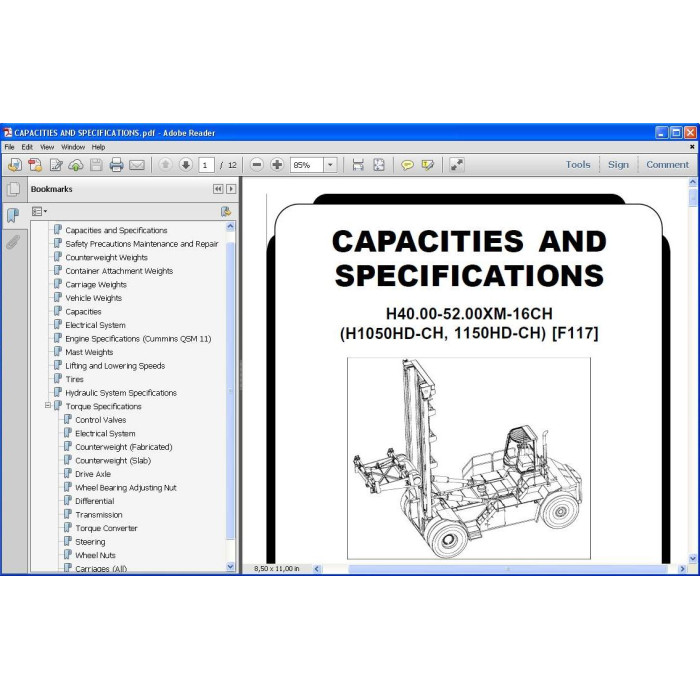Open the Attachments paperclip panel icon
This screenshot has height=700, width=700.
click(x=13, y=242)
